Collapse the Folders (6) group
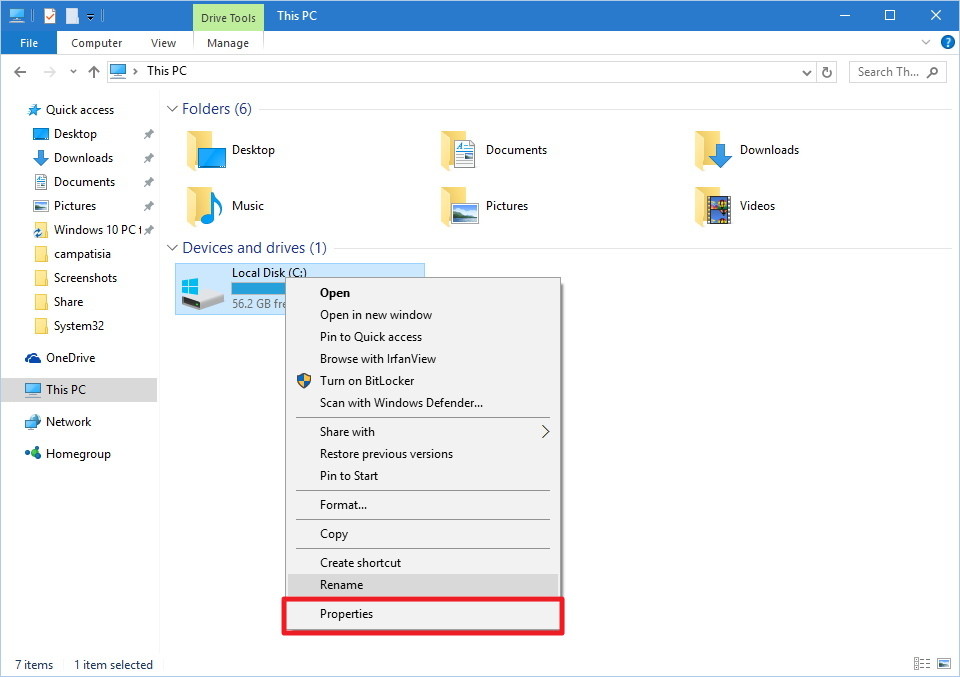 point(172,109)
